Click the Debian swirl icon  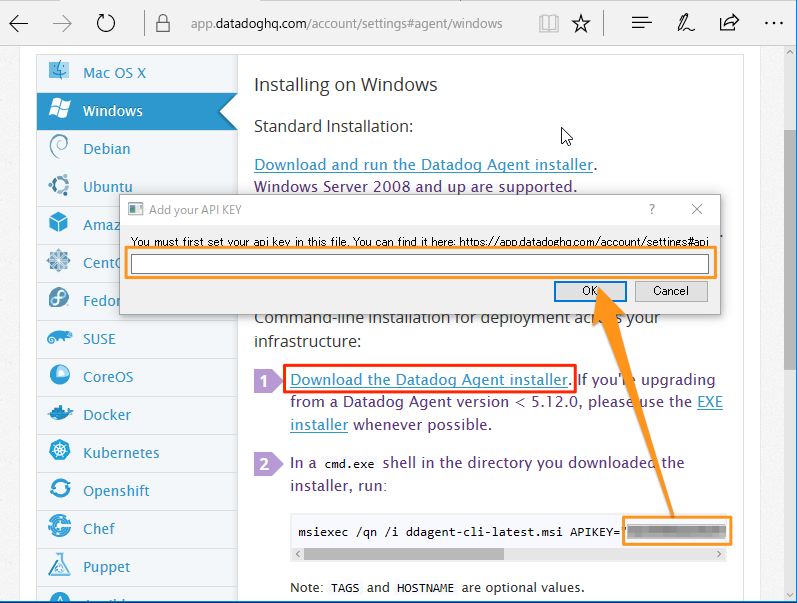(x=59, y=146)
